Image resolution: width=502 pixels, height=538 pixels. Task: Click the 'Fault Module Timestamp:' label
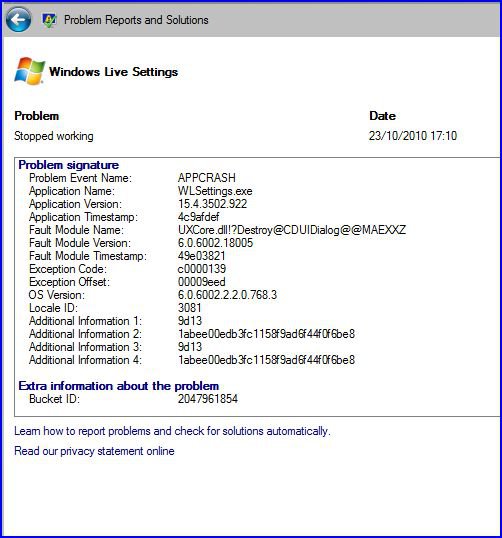(x=87, y=256)
